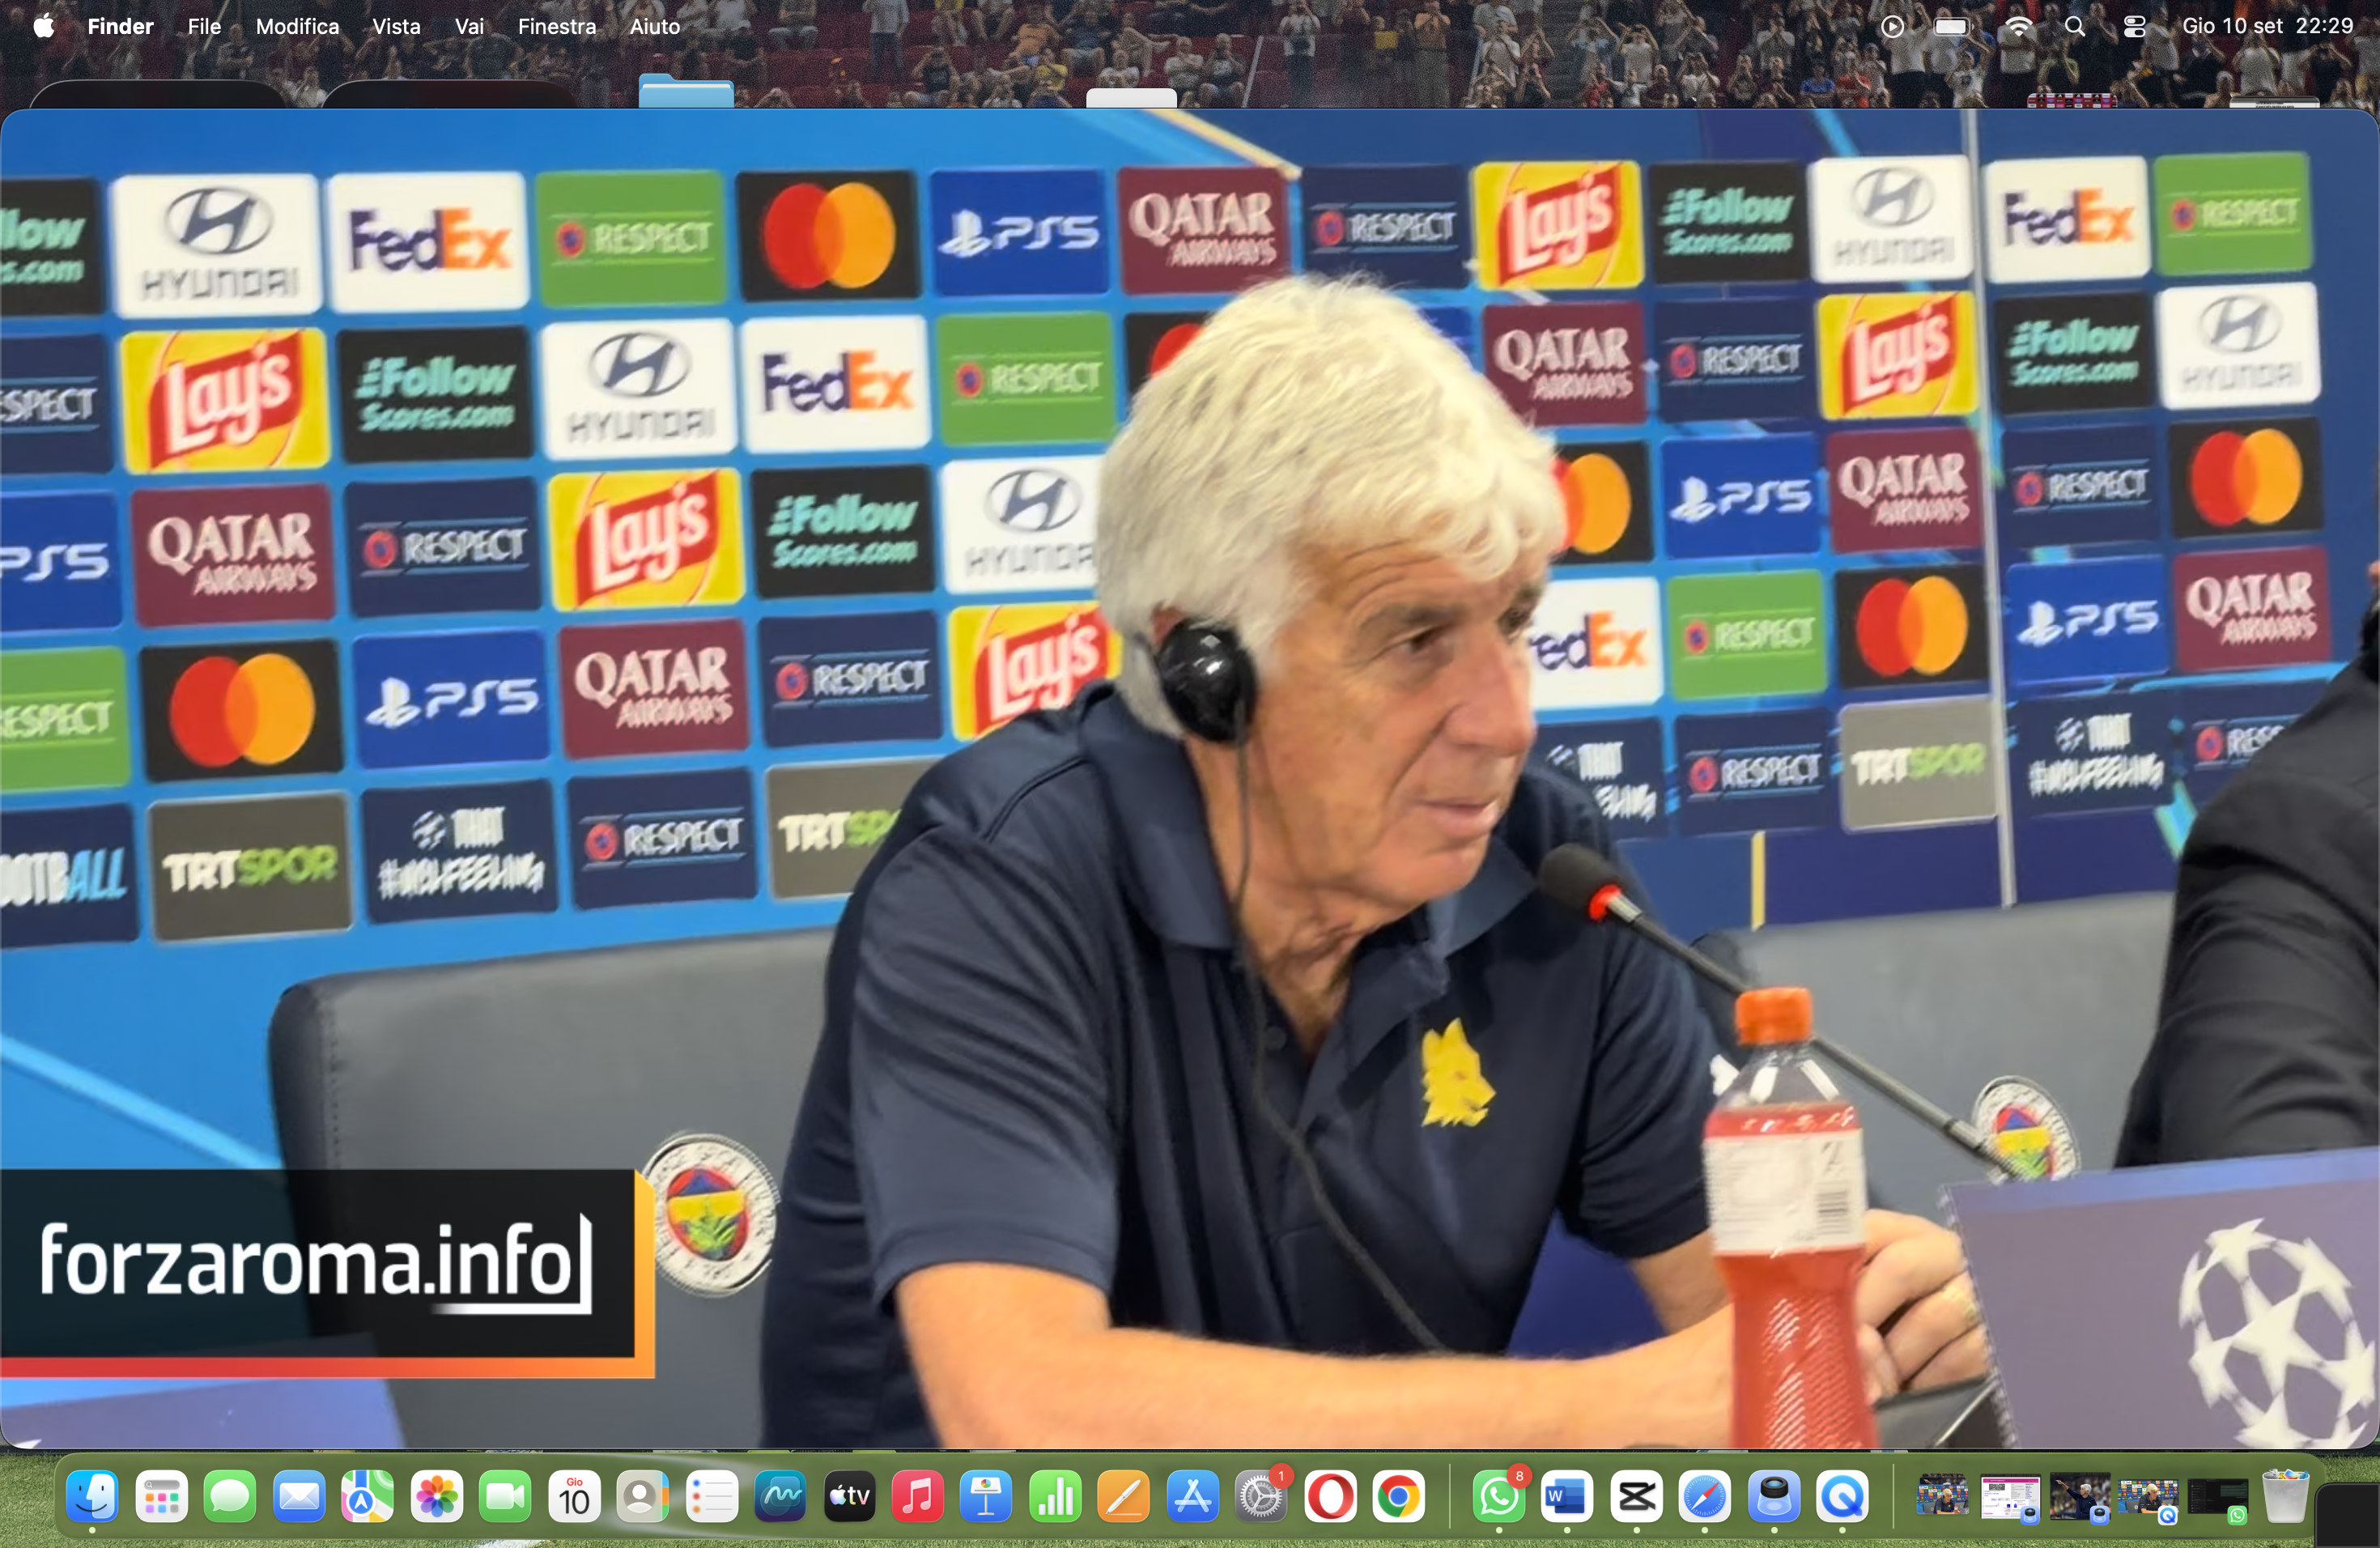Restore the minimized QuickTime video window
This screenshot has width=2380, height=1548.
[2148, 1500]
